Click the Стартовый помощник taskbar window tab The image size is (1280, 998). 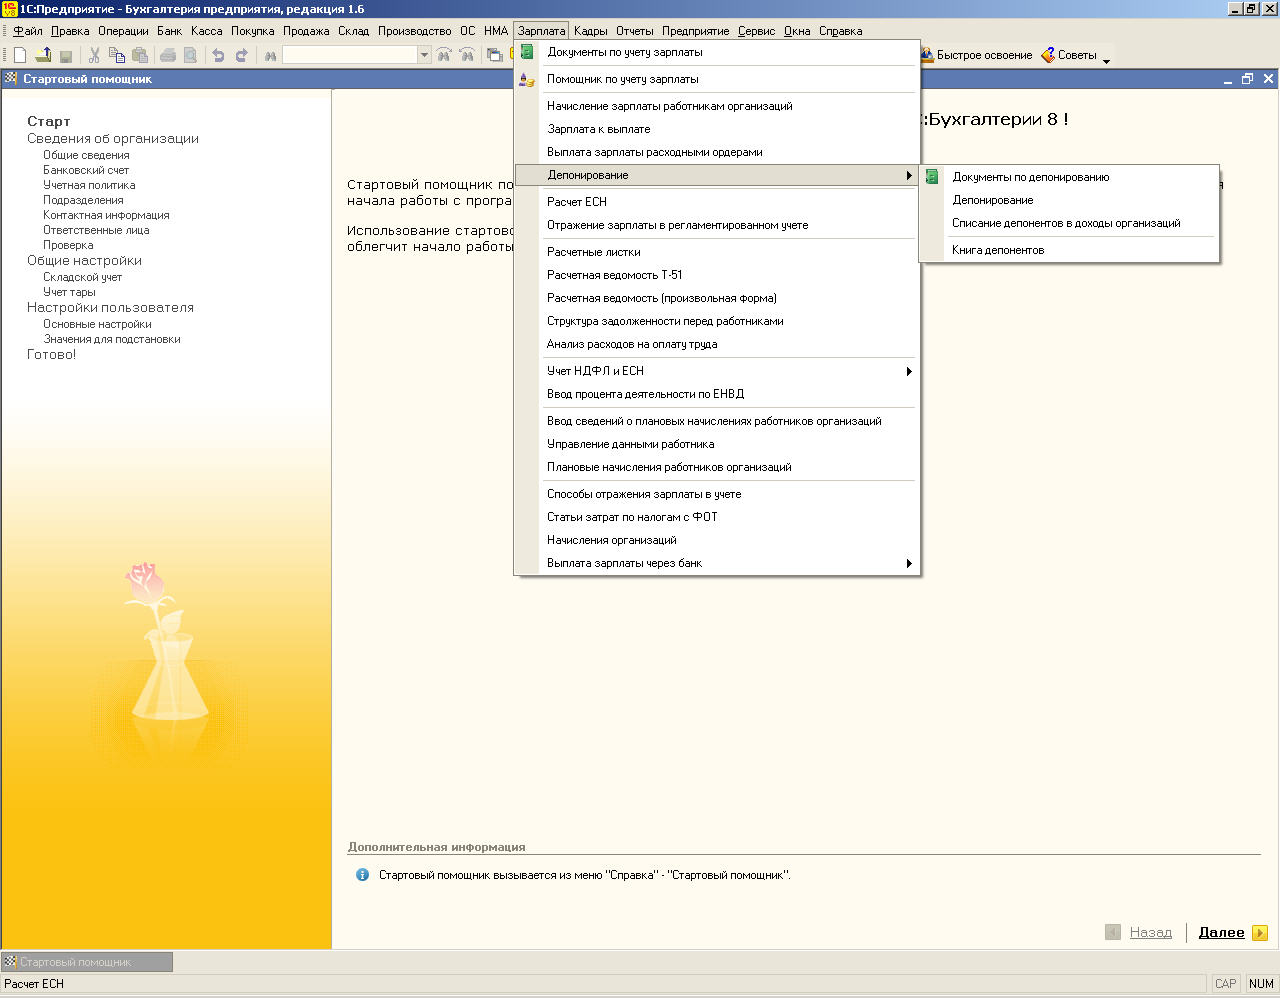[86, 962]
